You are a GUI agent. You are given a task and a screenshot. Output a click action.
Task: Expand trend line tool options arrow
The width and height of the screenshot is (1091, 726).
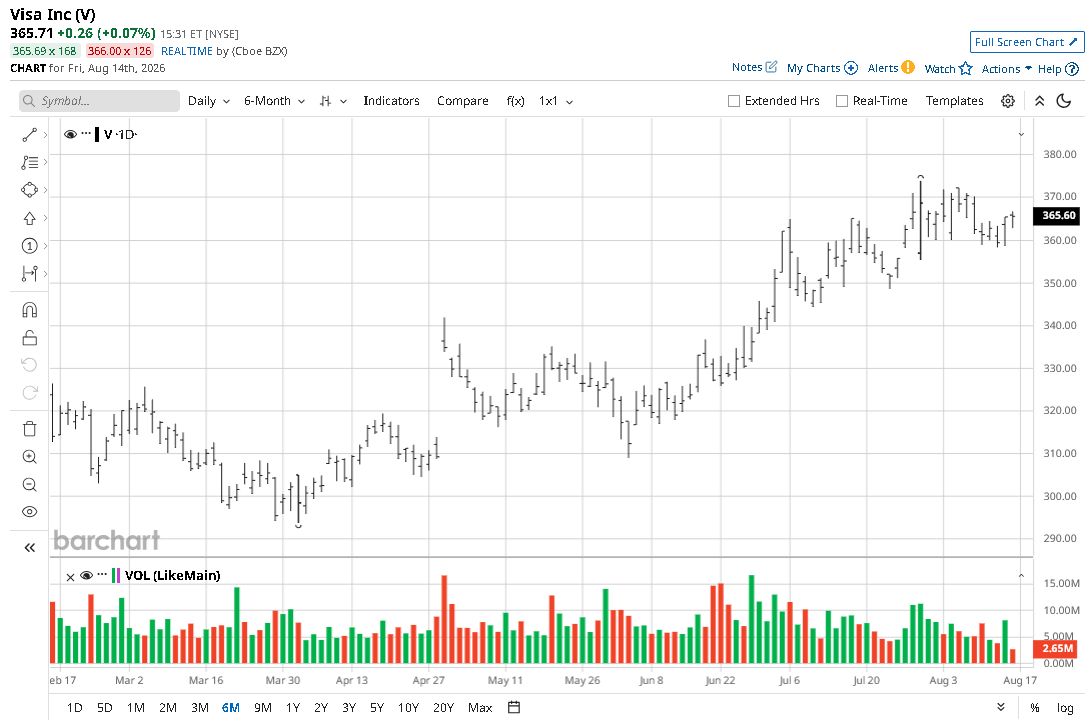point(45,134)
